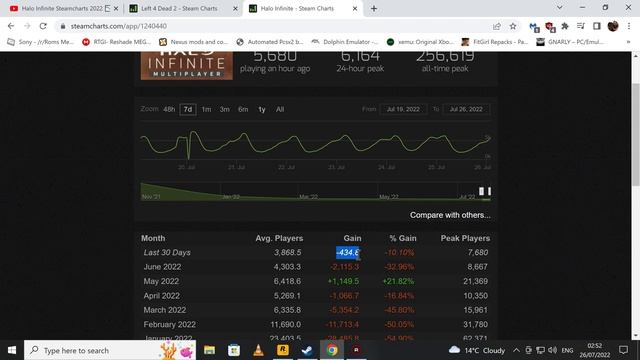Open the Automated Pcsx2 bookmark
Viewport: 640px width, 360px height.
pyautogui.click(x=270, y=42)
